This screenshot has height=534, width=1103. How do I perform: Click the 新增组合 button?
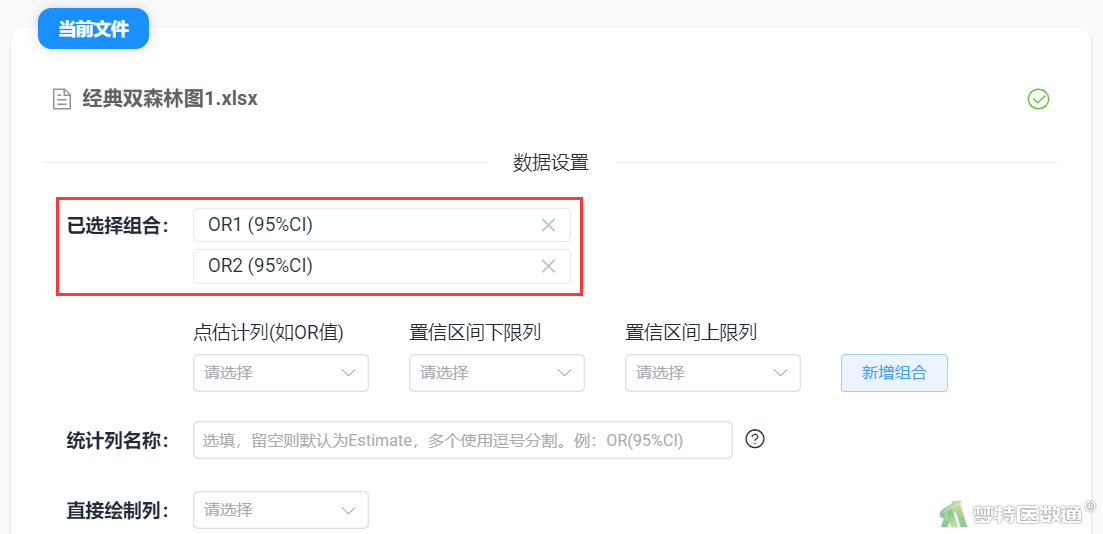[895, 373]
